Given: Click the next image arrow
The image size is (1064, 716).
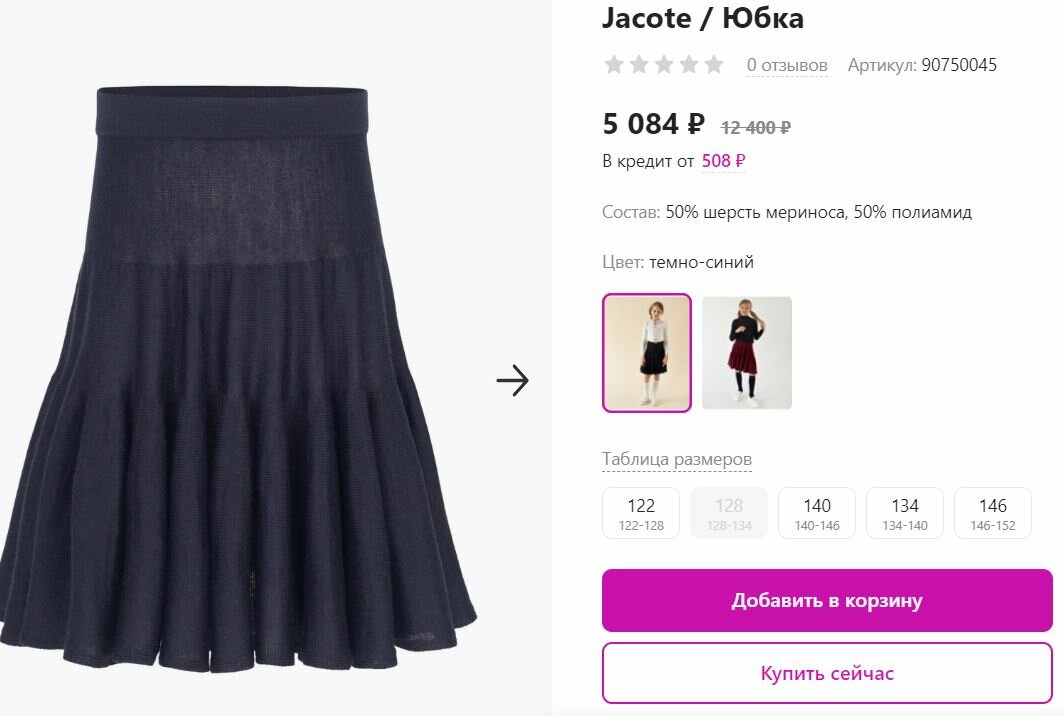Looking at the screenshot, I should [512, 381].
